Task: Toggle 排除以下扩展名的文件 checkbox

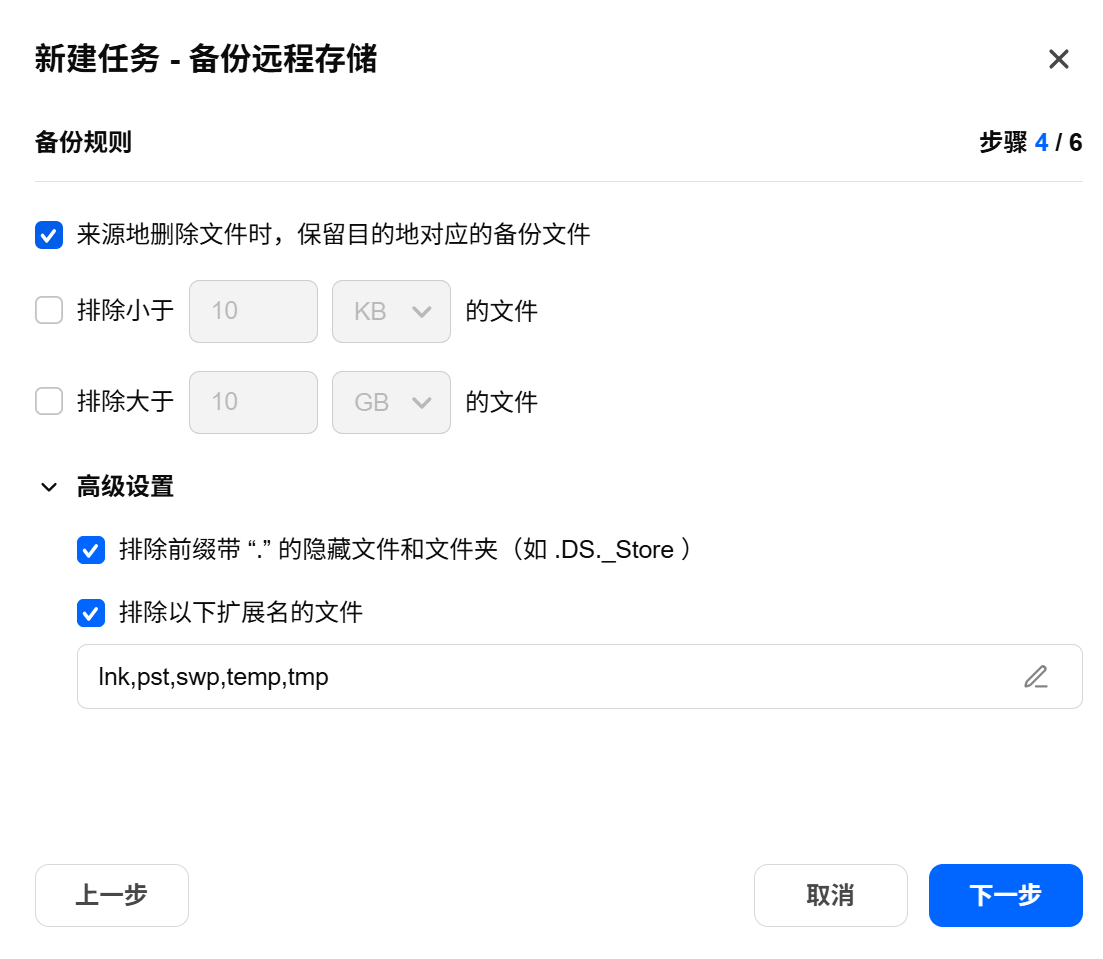Action: [91, 612]
